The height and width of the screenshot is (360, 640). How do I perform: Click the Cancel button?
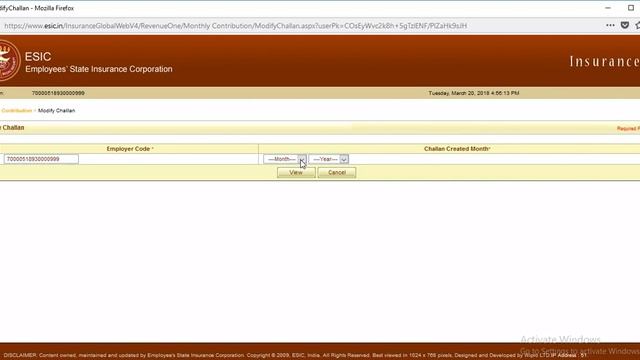click(337, 173)
